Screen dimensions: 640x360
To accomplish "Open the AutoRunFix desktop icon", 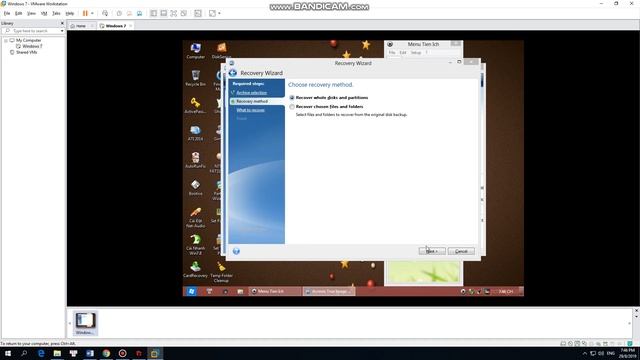I will 196,160.
